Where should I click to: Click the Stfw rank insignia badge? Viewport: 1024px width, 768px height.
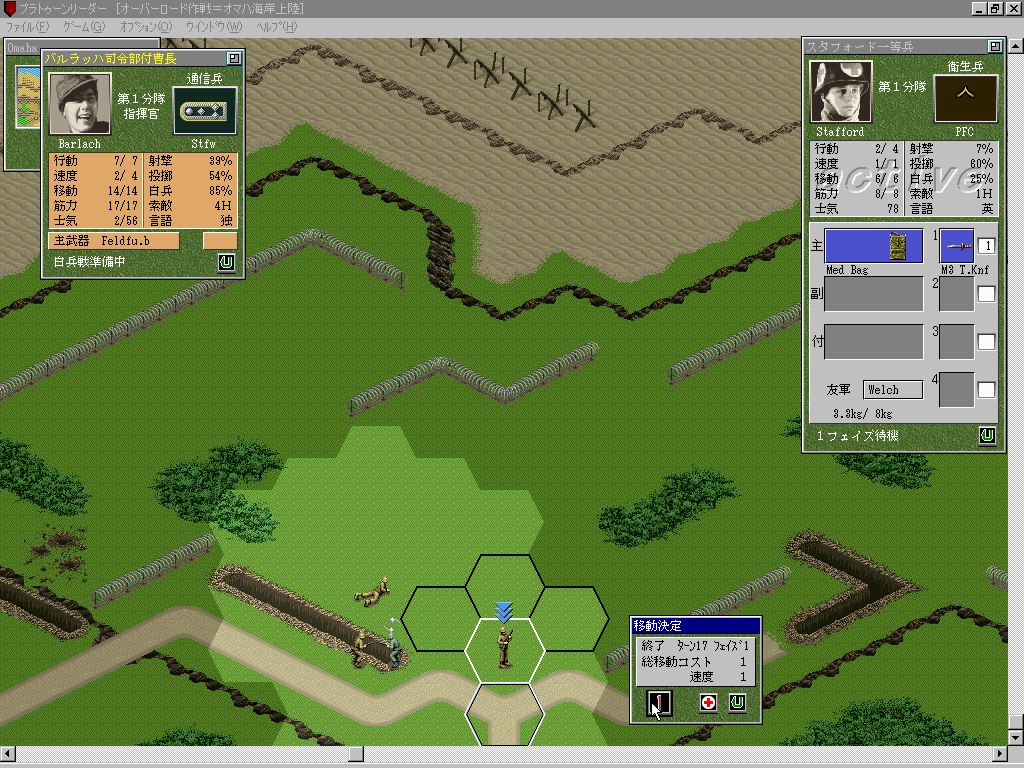click(x=204, y=111)
